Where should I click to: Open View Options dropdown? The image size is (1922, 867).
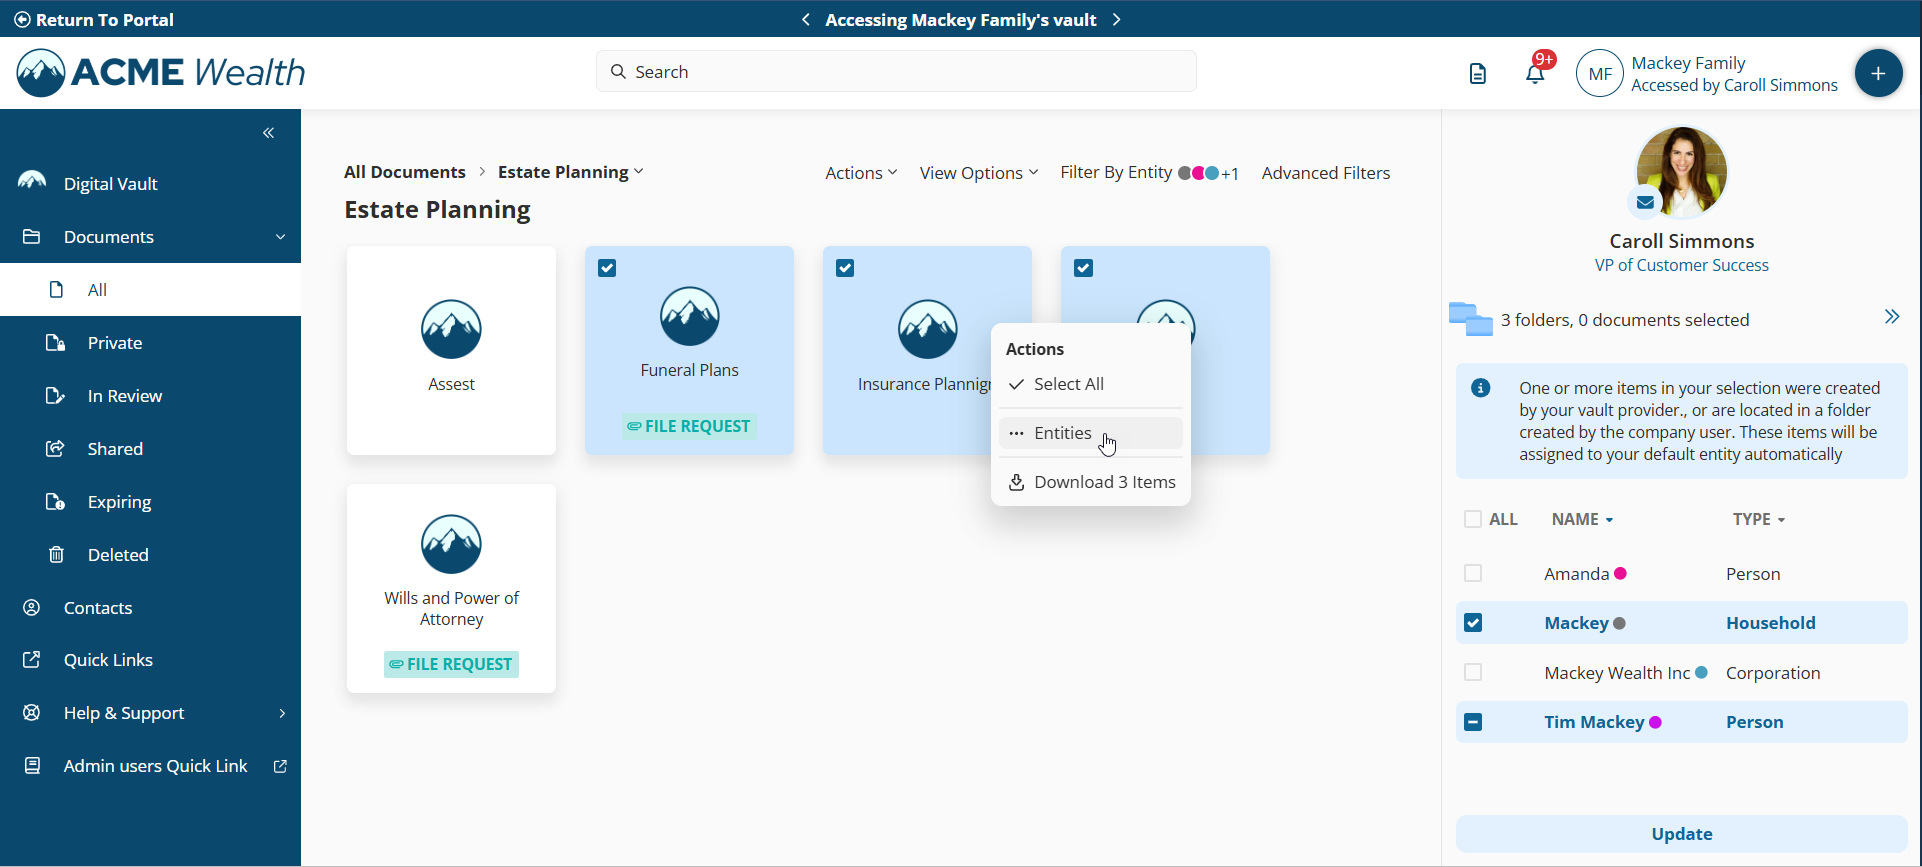979,173
